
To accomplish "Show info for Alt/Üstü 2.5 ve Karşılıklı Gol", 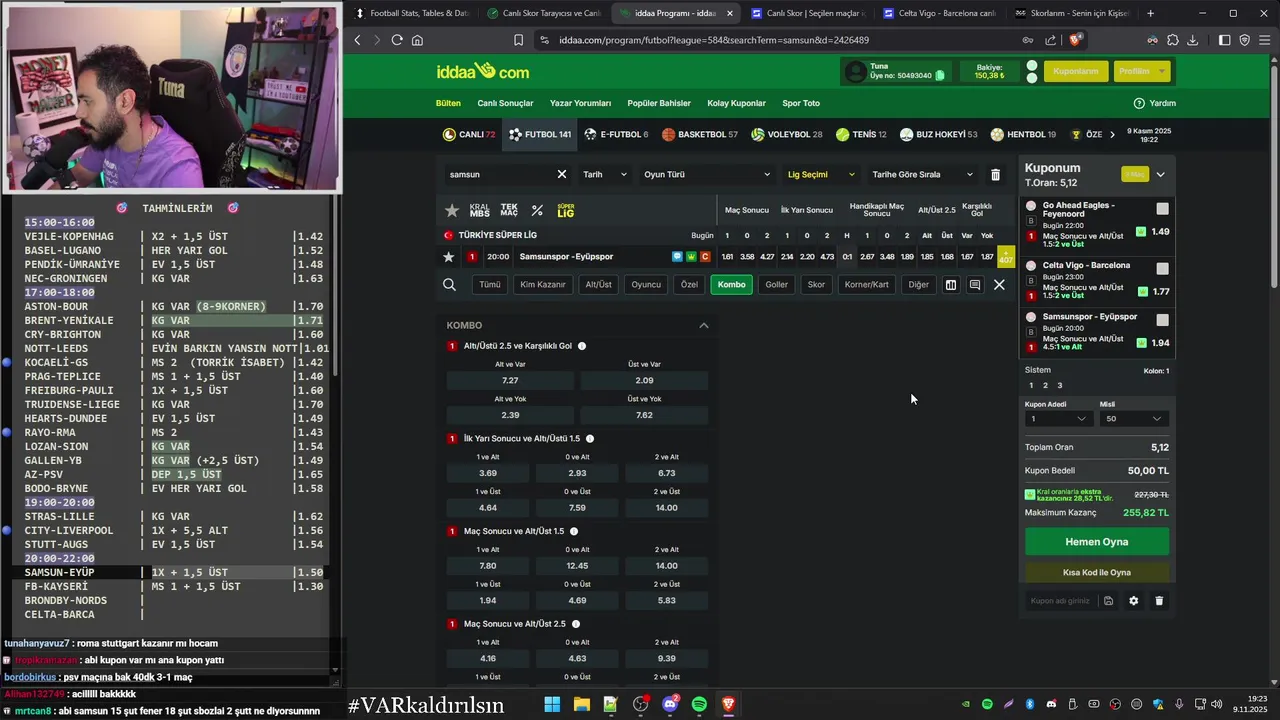I will coord(582,346).
